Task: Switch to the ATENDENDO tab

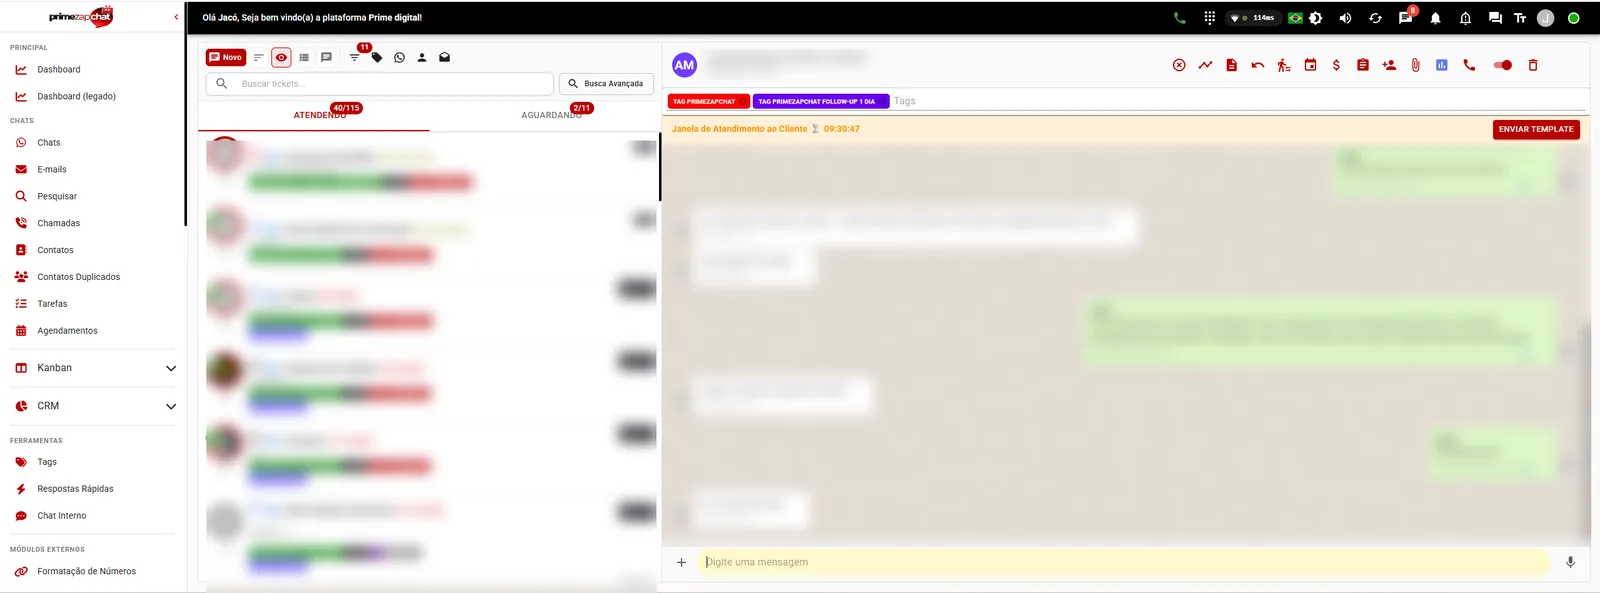Action: 314,115
